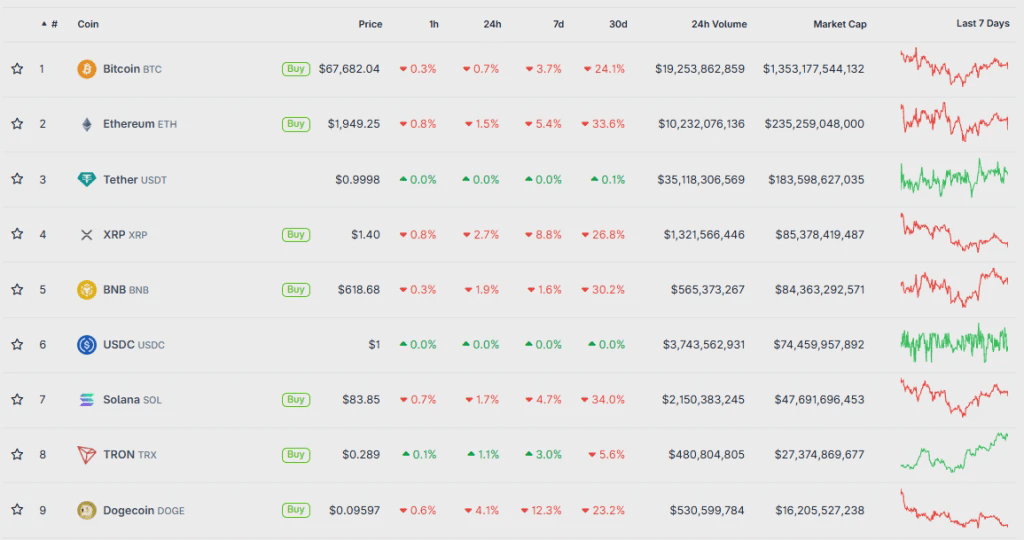Open the Solana coin name link
The width and height of the screenshot is (1024, 540).
click(x=121, y=400)
